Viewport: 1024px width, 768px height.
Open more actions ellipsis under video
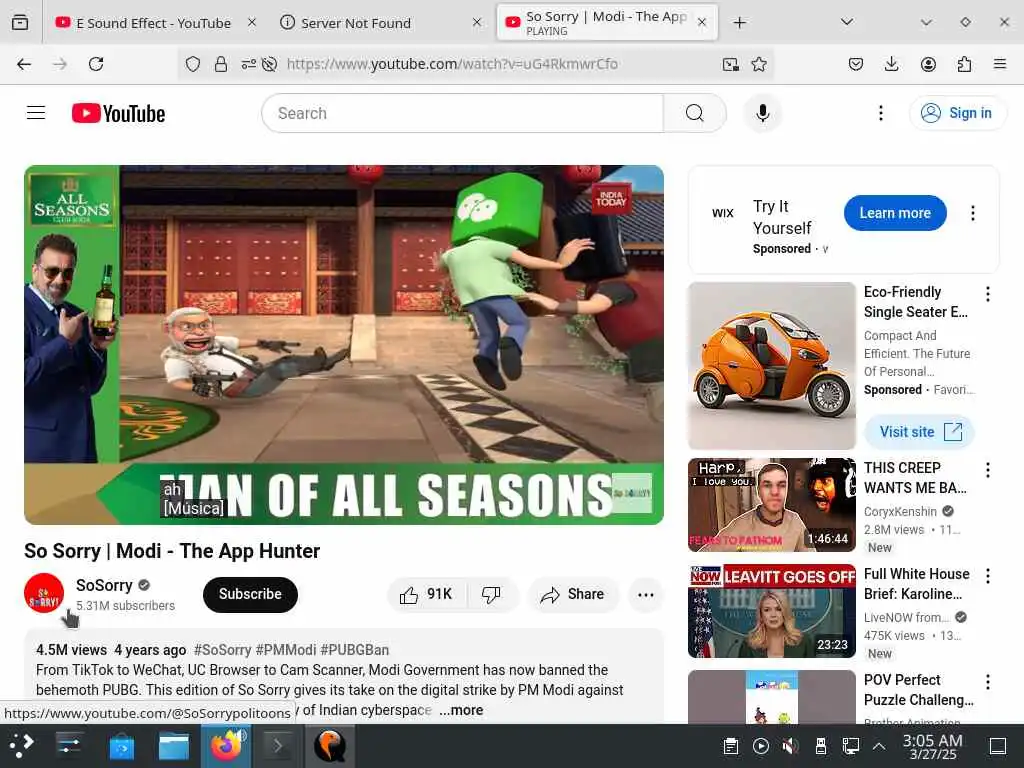coord(646,594)
